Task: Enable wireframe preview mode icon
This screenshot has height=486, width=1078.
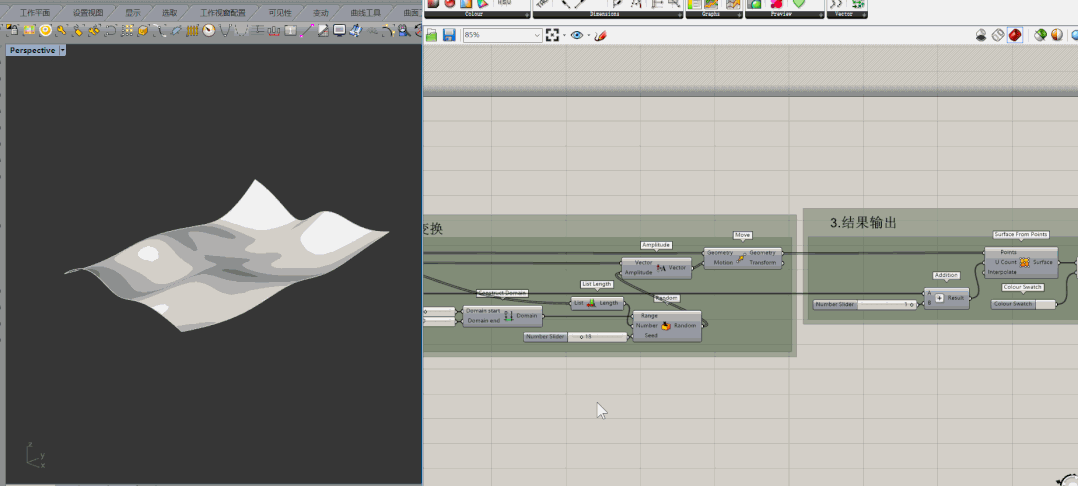Action: (x=998, y=35)
